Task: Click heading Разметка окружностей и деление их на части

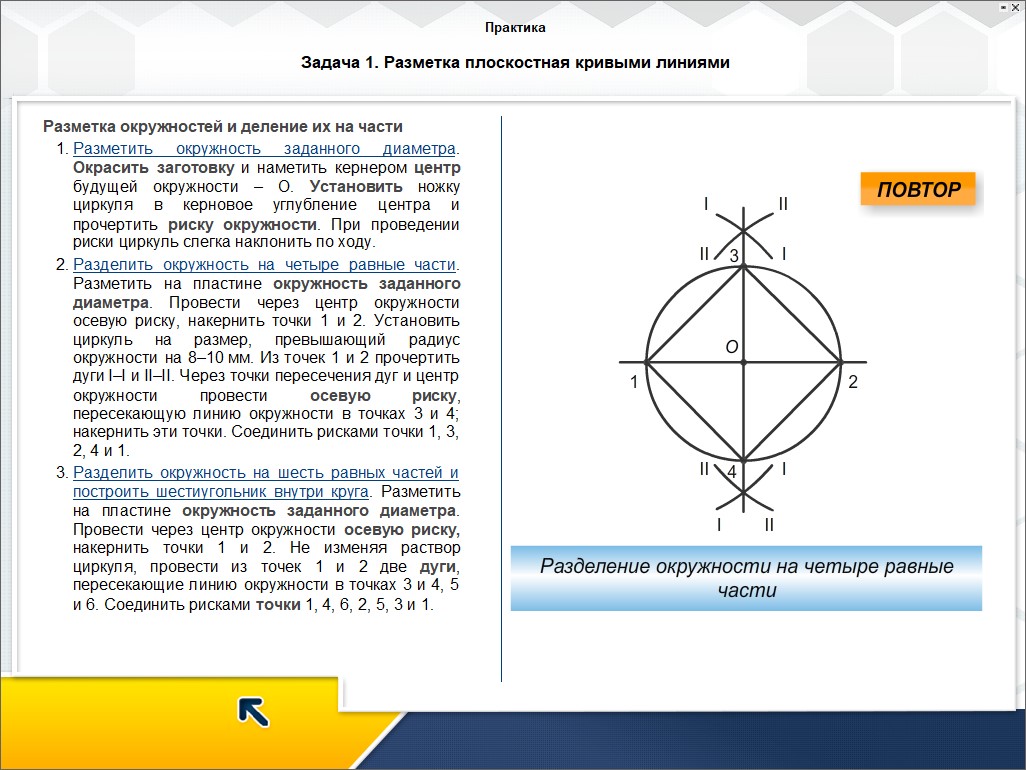Action: coord(223,127)
